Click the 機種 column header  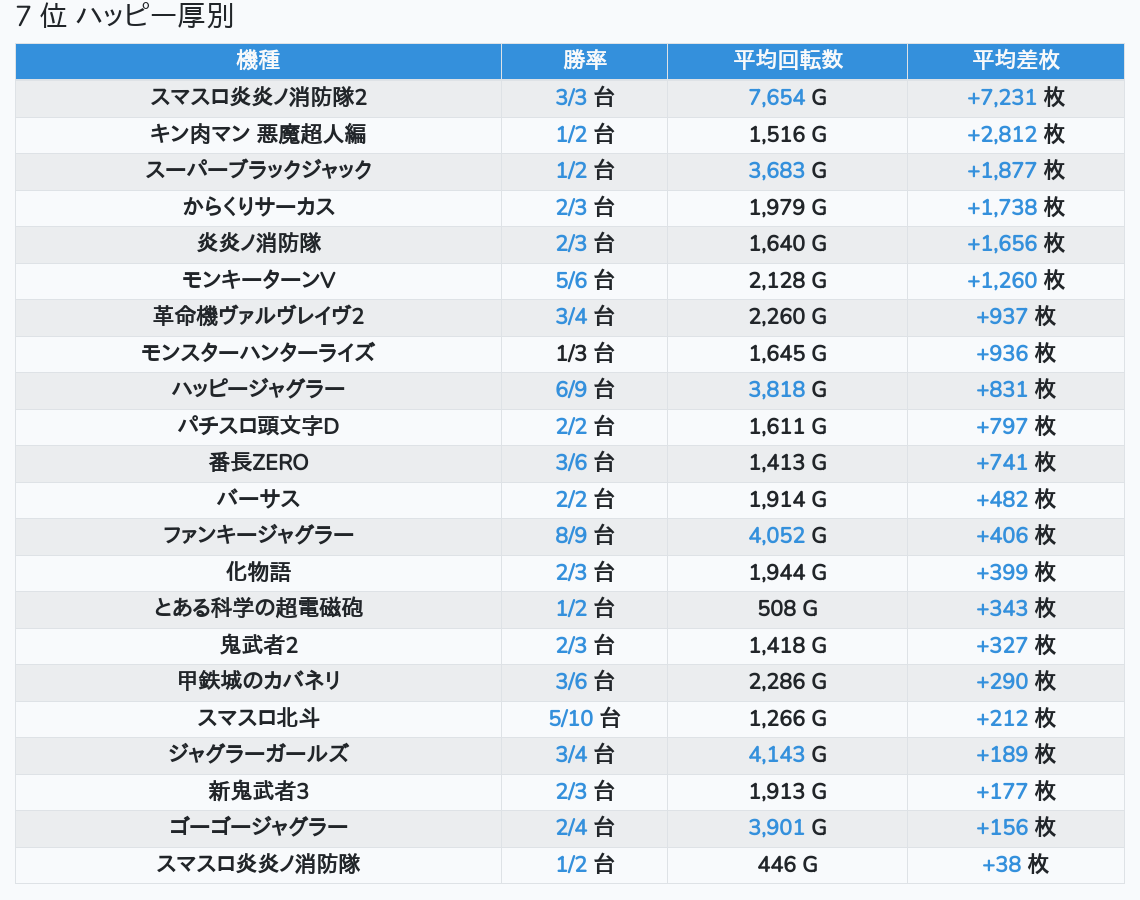(258, 60)
